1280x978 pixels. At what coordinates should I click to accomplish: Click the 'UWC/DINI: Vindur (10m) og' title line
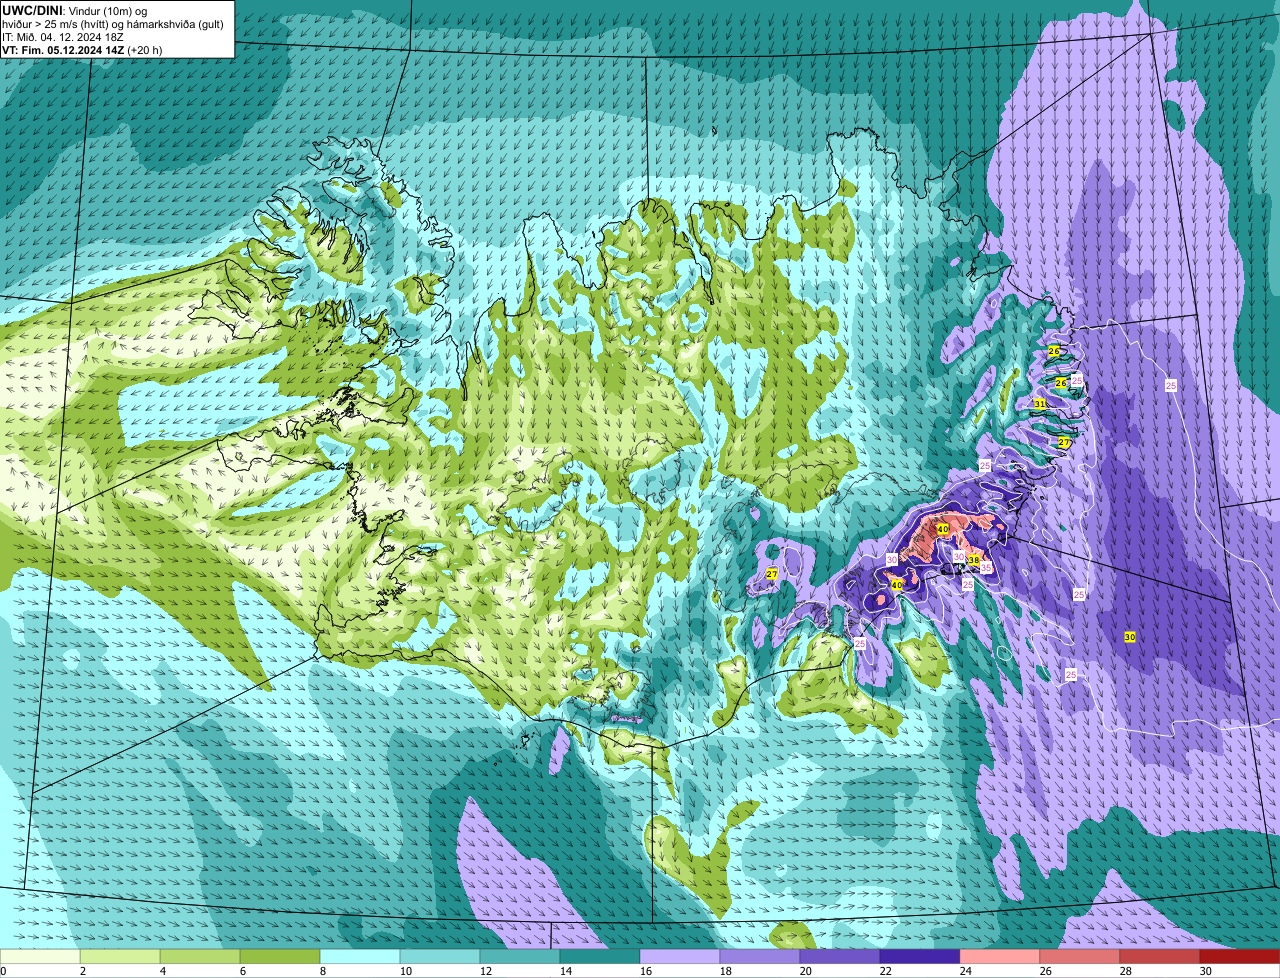click(x=75, y=10)
